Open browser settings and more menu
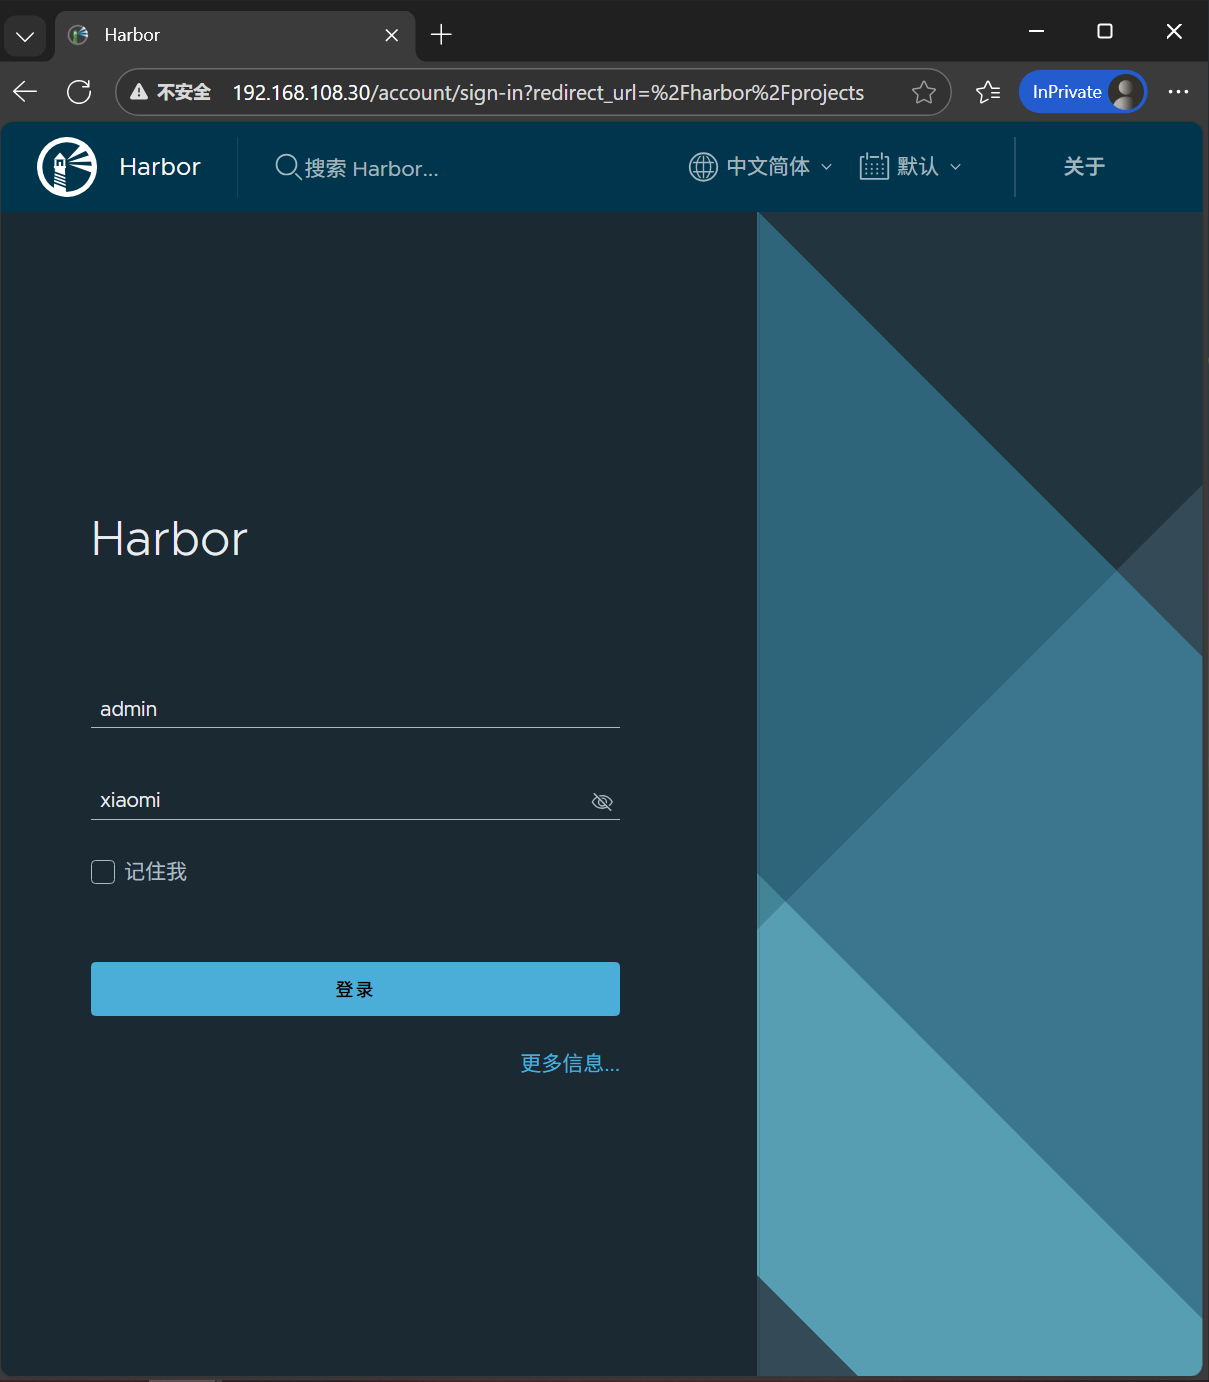The width and height of the screenshot is (1209, 1382). coord(1179,92)
